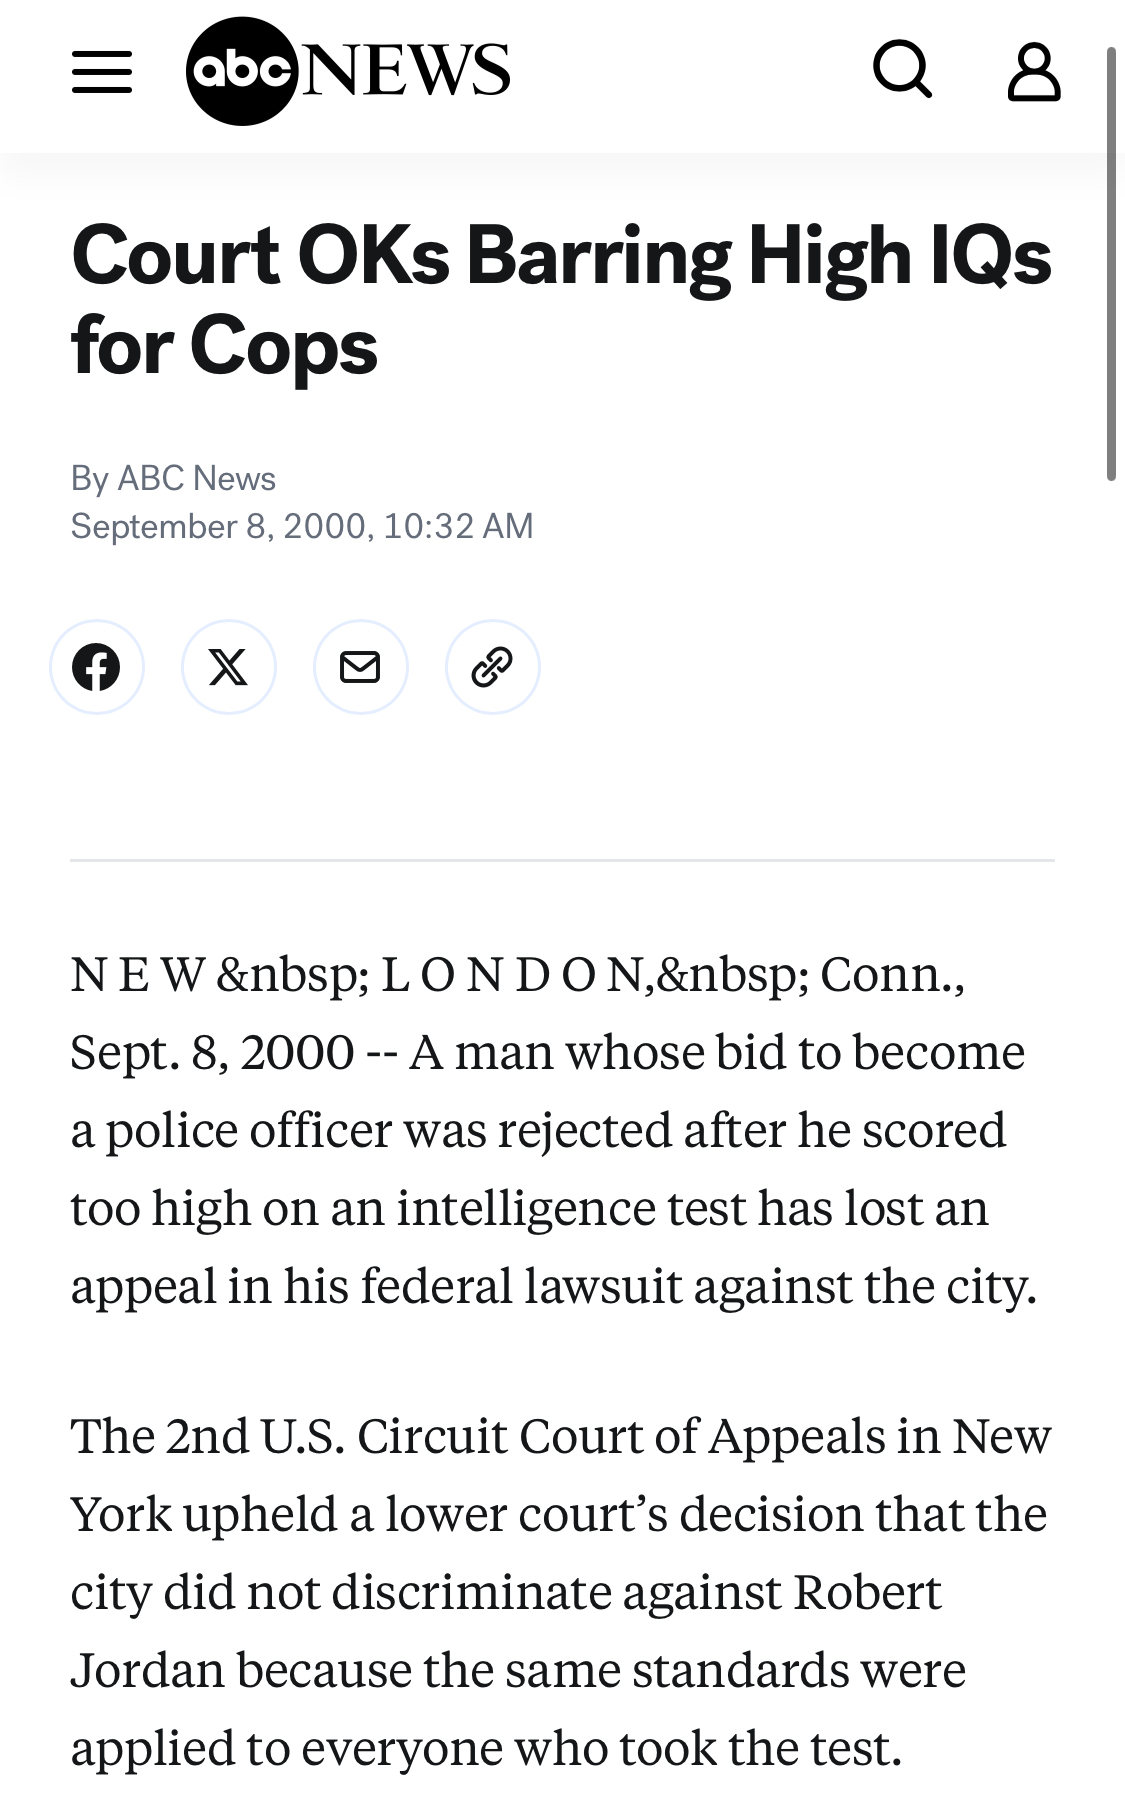Open the hamburger navigation menu
1125x1817 pixels.
[x=101, y=72]
